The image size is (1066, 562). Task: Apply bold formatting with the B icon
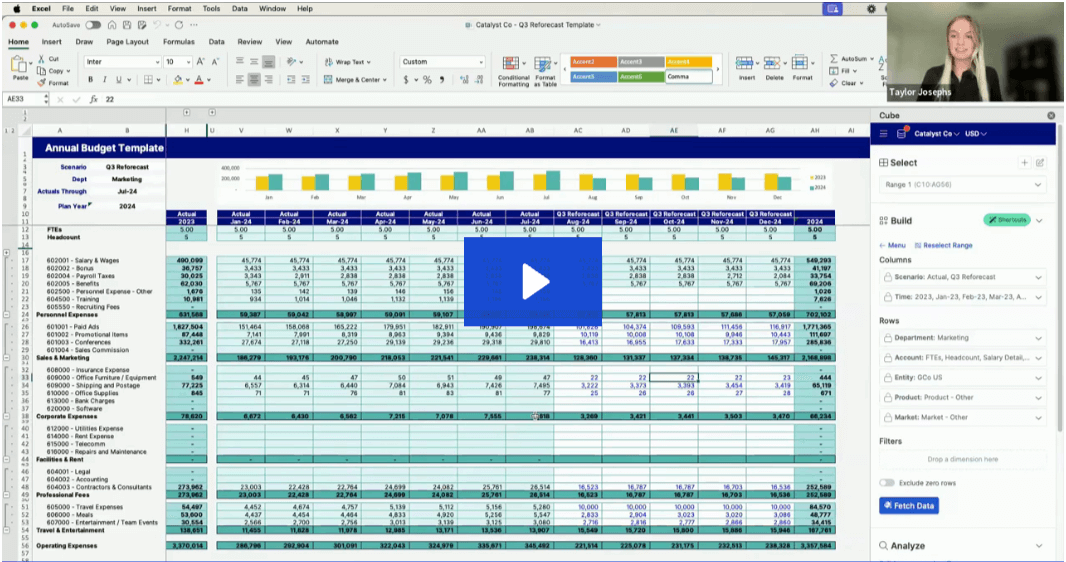(x=90, y=80)
